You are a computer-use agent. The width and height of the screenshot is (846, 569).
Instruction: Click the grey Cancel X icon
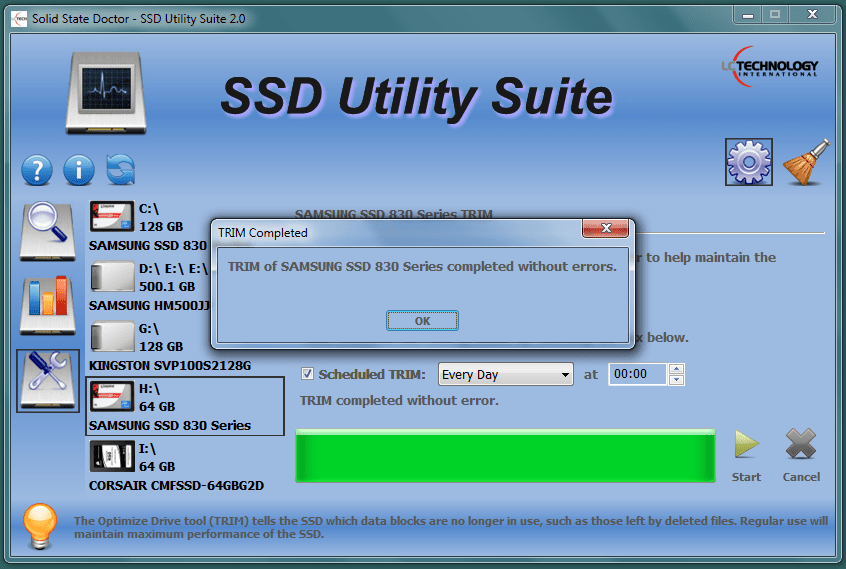801,444
